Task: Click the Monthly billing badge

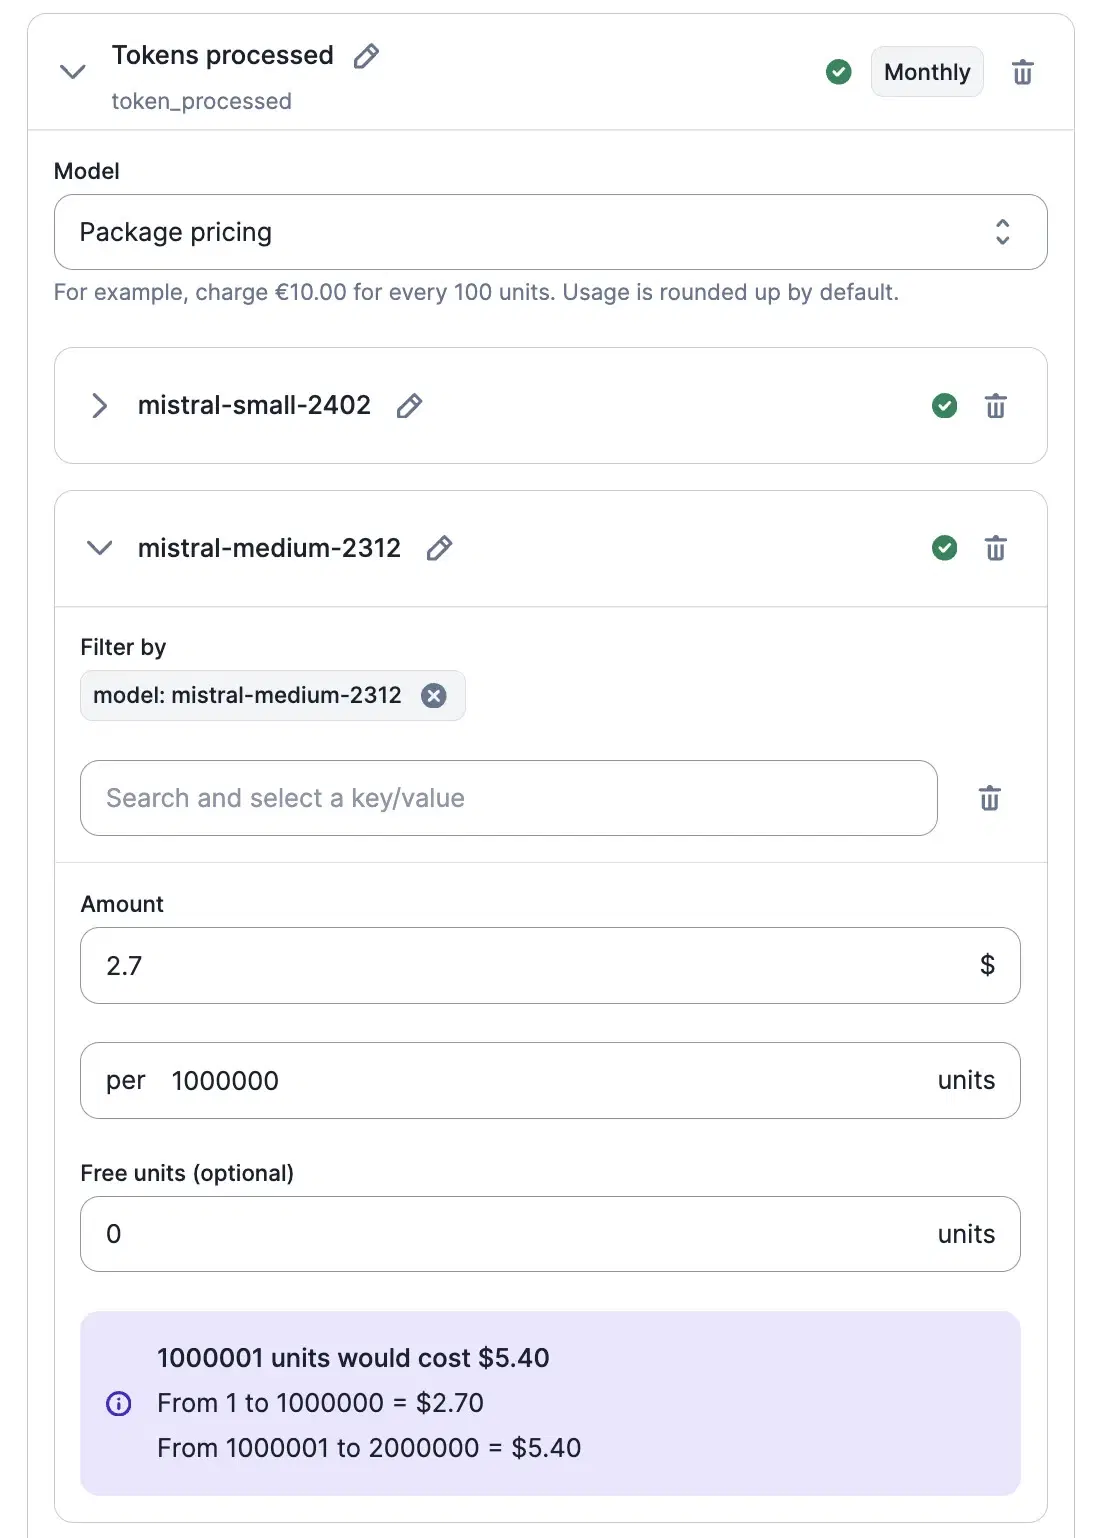Action: 926,72
